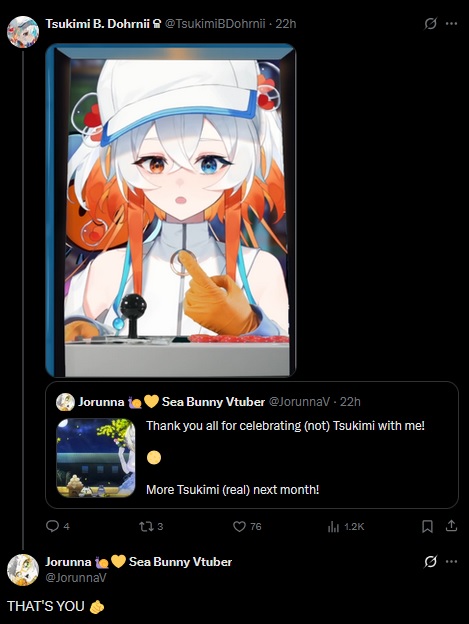Share Tsukimi's tweet via share icon
The image size is (469, 624).
click(x=451, y=526)
